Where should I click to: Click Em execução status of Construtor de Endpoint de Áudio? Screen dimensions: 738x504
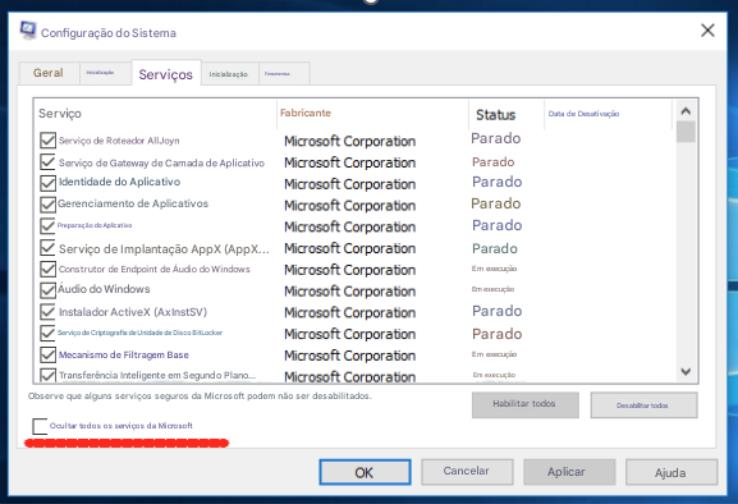point(494,269)
